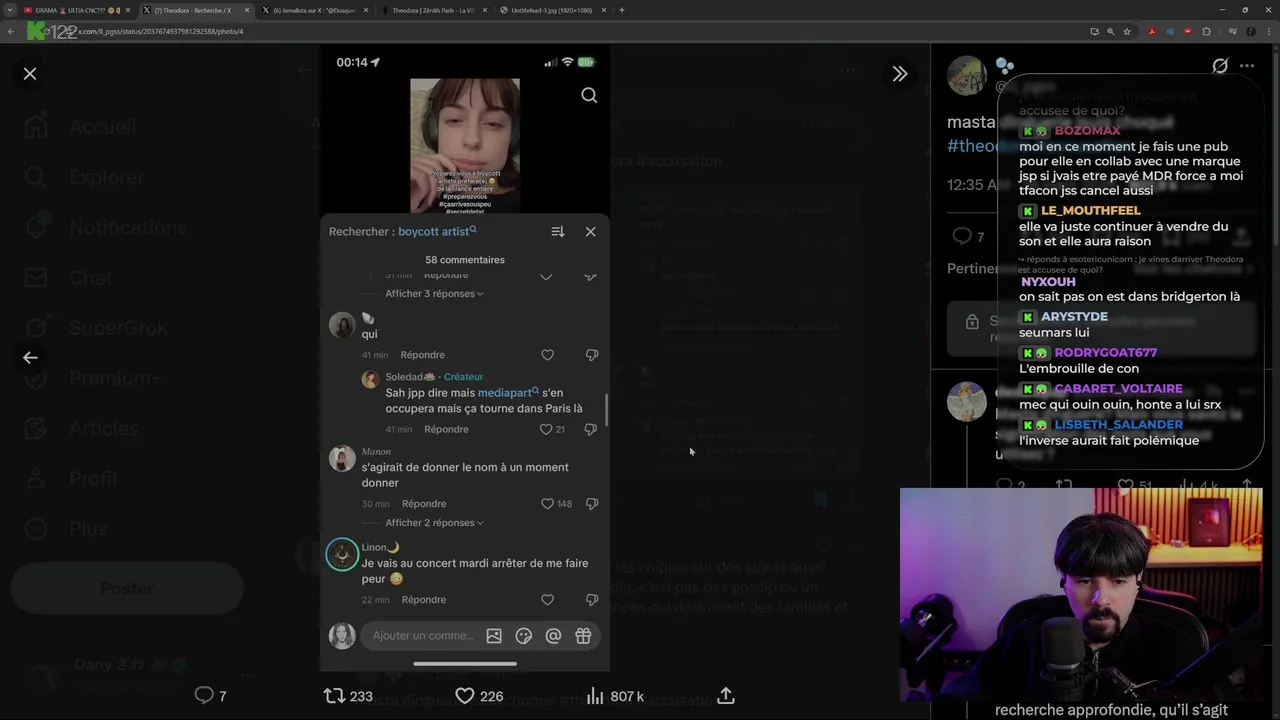This screenshot has height=720, width=1280.
Task: Dislike Linon's concert comment
Action: click(x=591, y=600)
